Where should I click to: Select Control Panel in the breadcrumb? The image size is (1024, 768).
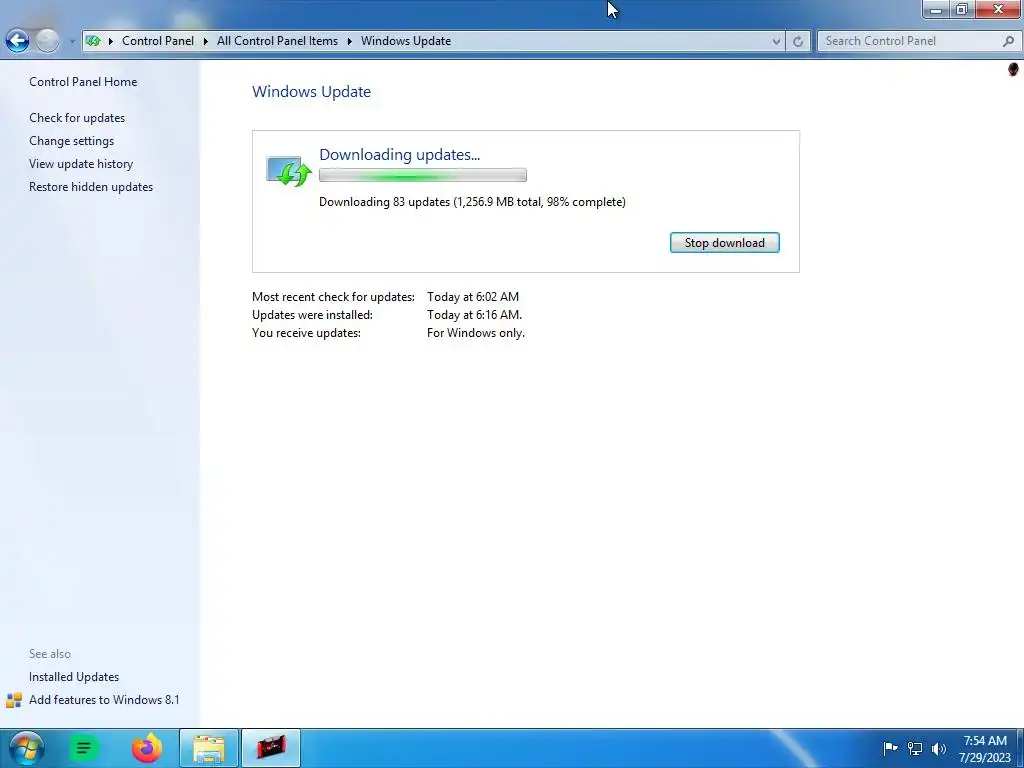[157, 40]
